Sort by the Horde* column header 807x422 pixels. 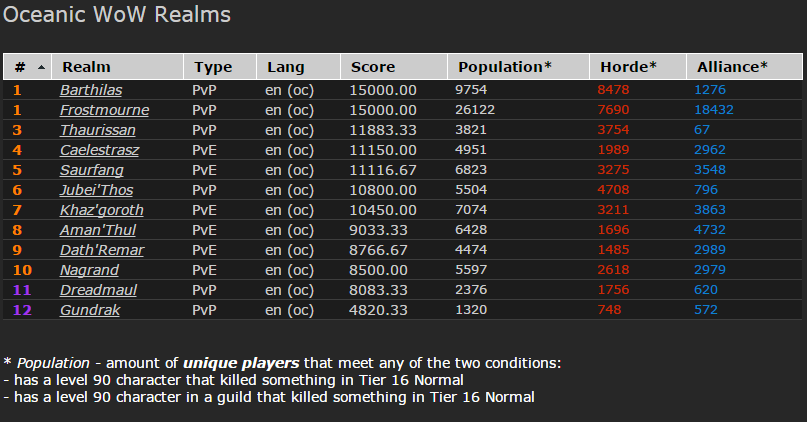click(638, 67)
